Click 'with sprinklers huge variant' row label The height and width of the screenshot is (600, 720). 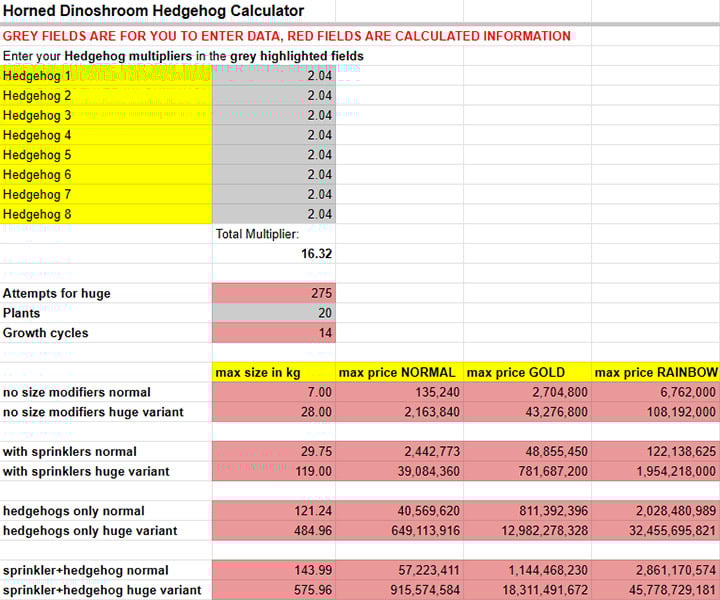coord(86,471)
